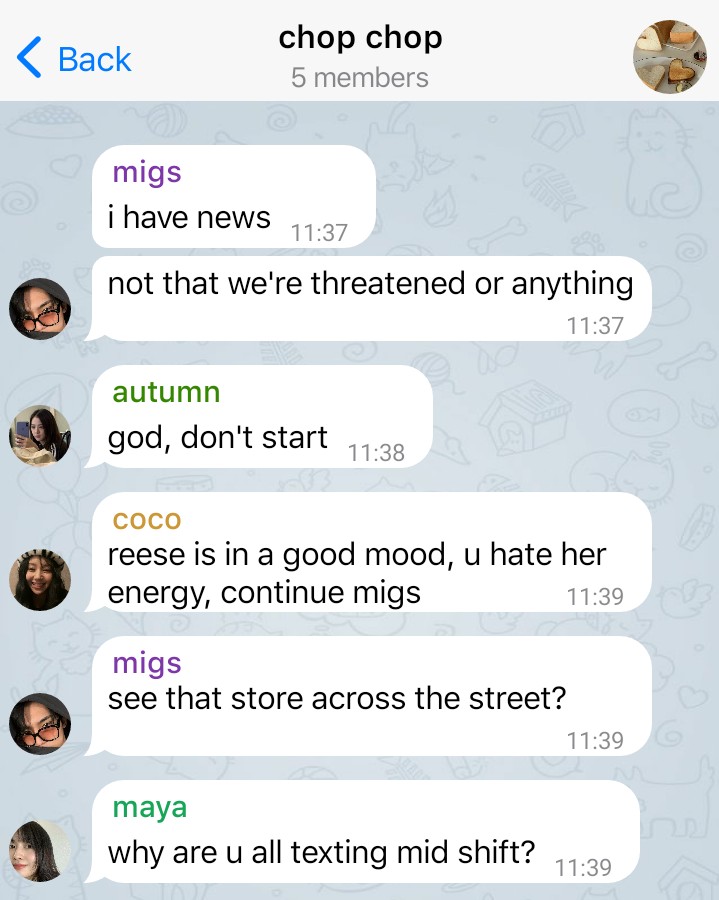Screen dimensions: 719x900
Task: View the 5 members list
Action: 359,77
